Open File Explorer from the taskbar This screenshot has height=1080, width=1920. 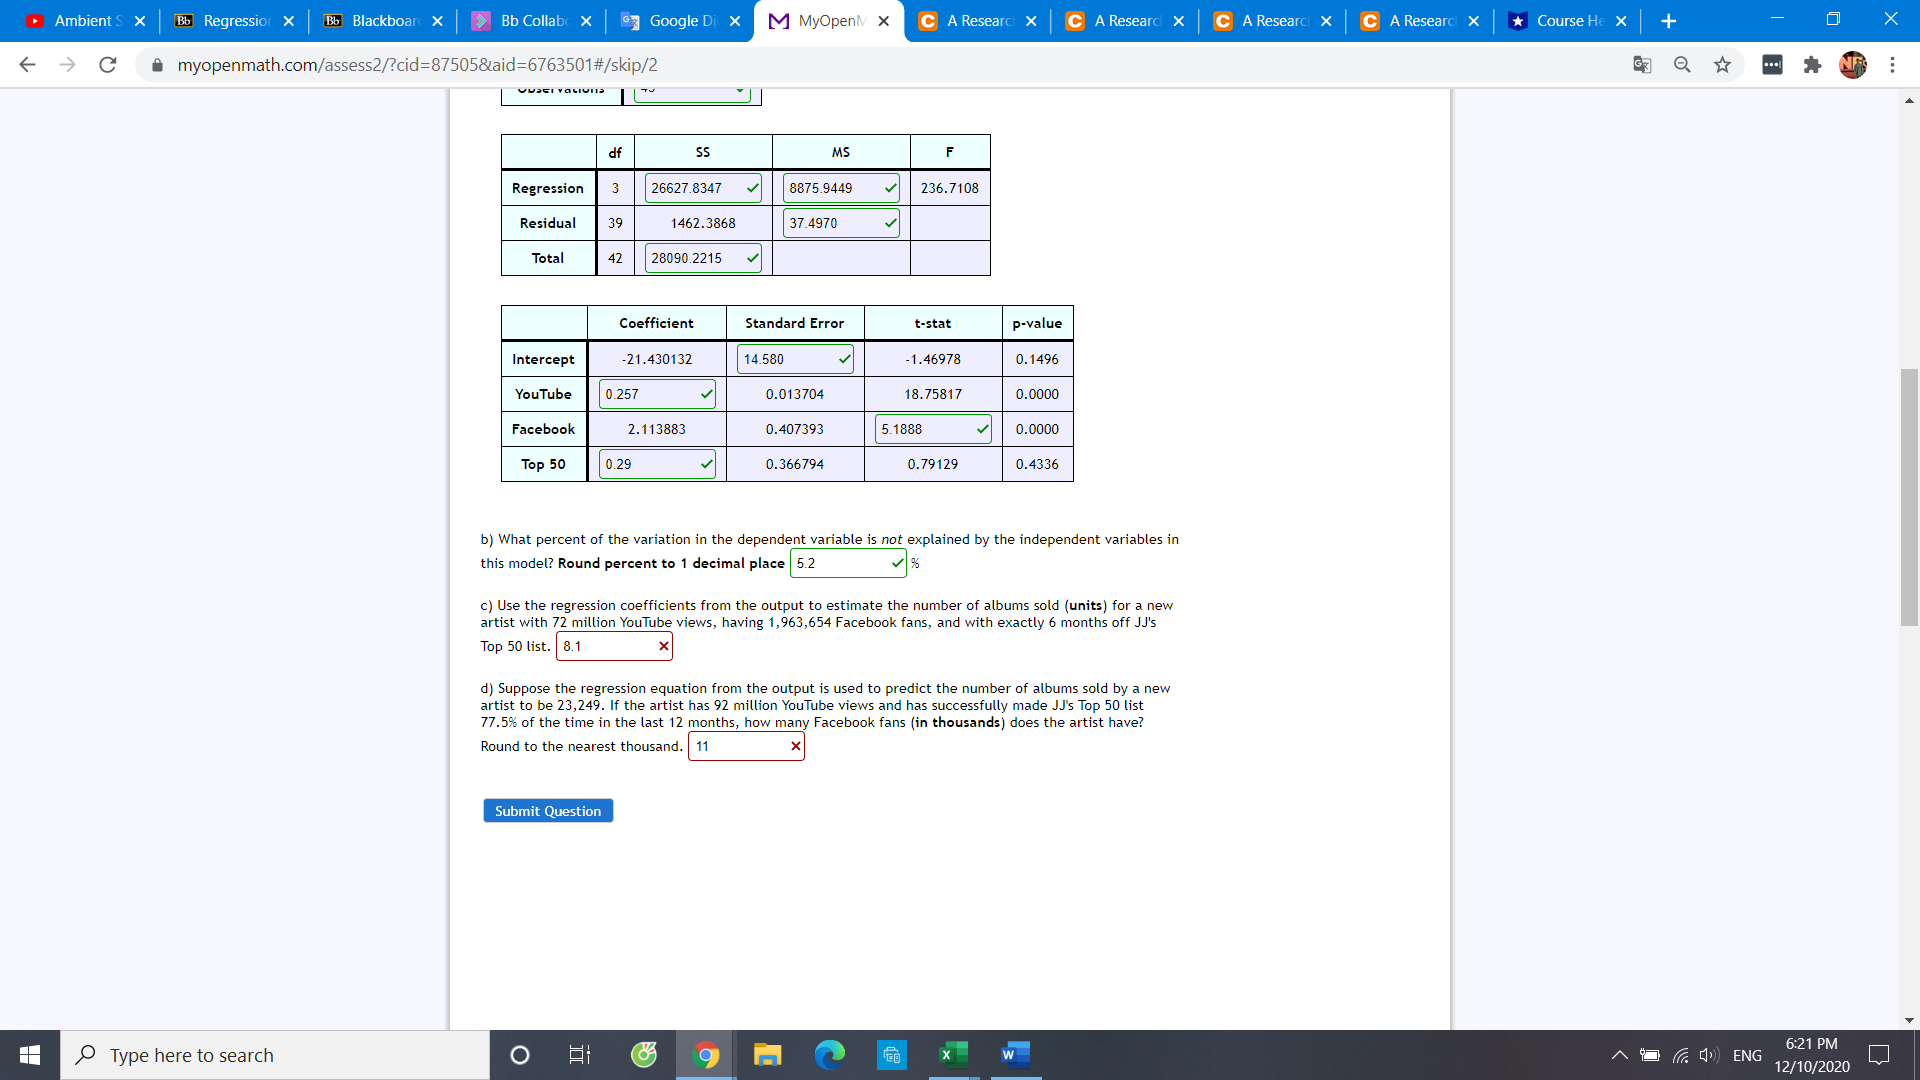(x=767, y=1054)
